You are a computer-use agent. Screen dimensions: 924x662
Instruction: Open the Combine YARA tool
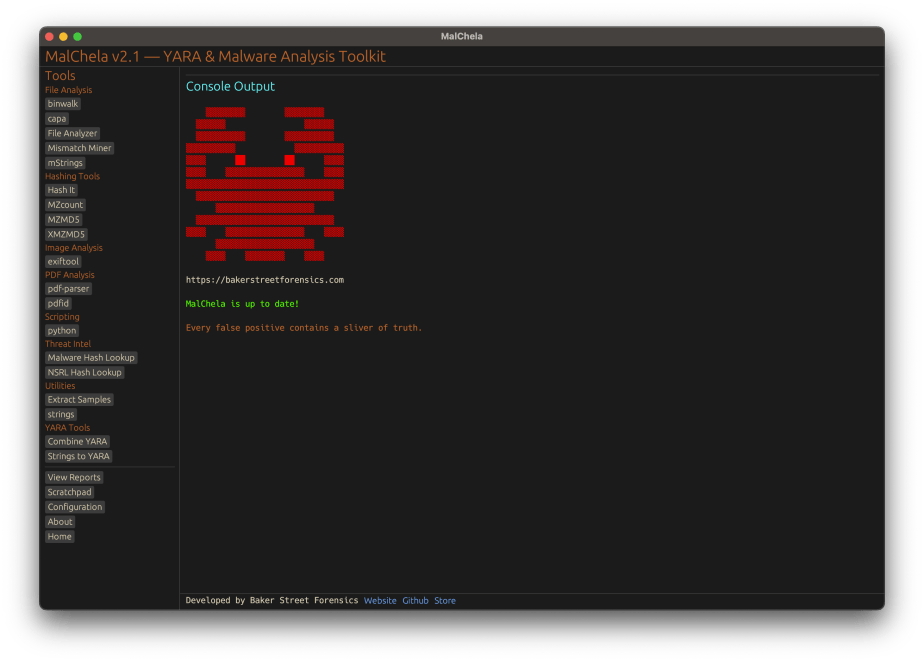click(77, 441)
